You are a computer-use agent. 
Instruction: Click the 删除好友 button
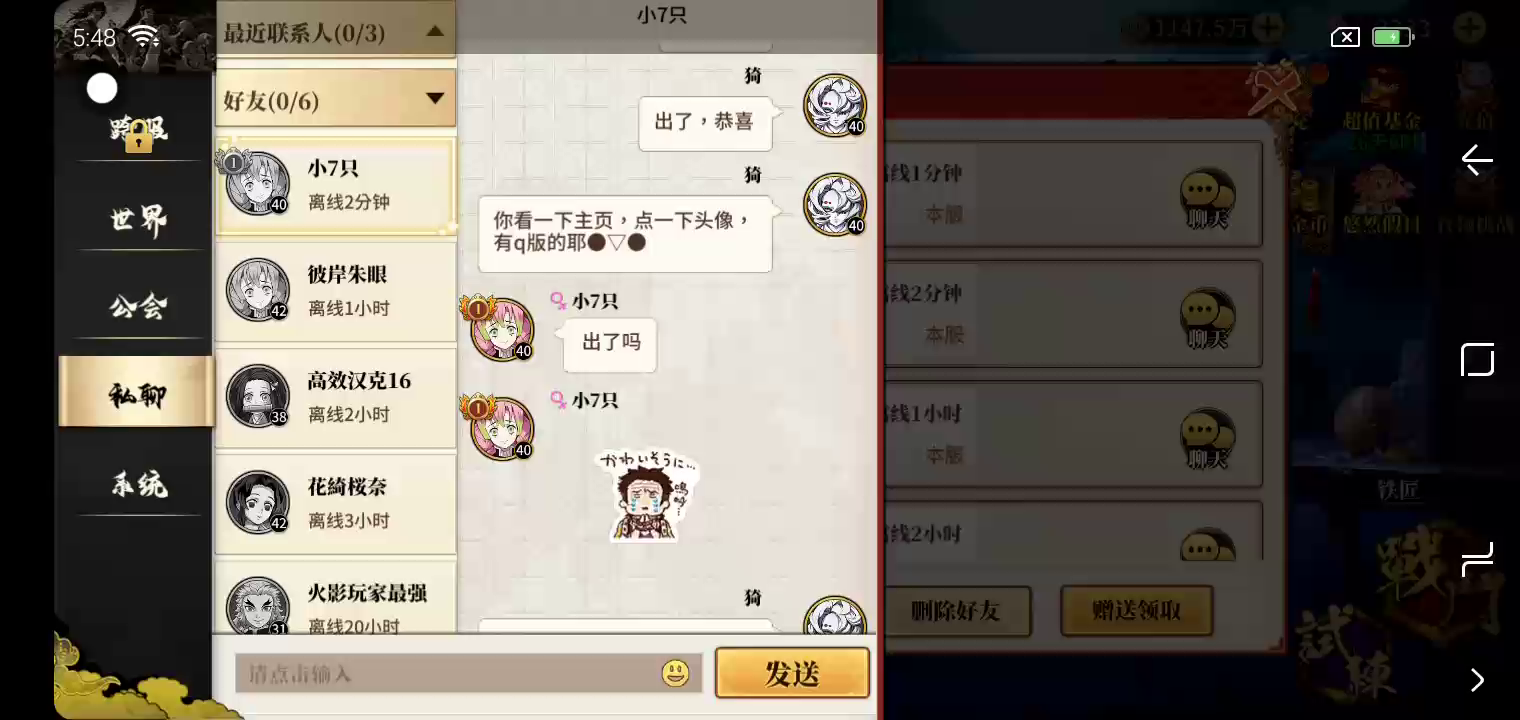[956, 611]
